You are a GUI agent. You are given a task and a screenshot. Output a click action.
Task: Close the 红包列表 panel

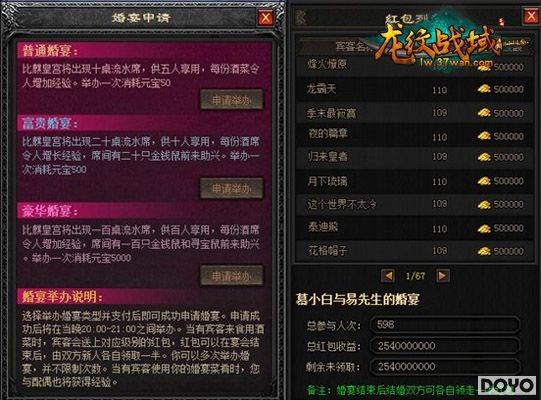(531, 16)
